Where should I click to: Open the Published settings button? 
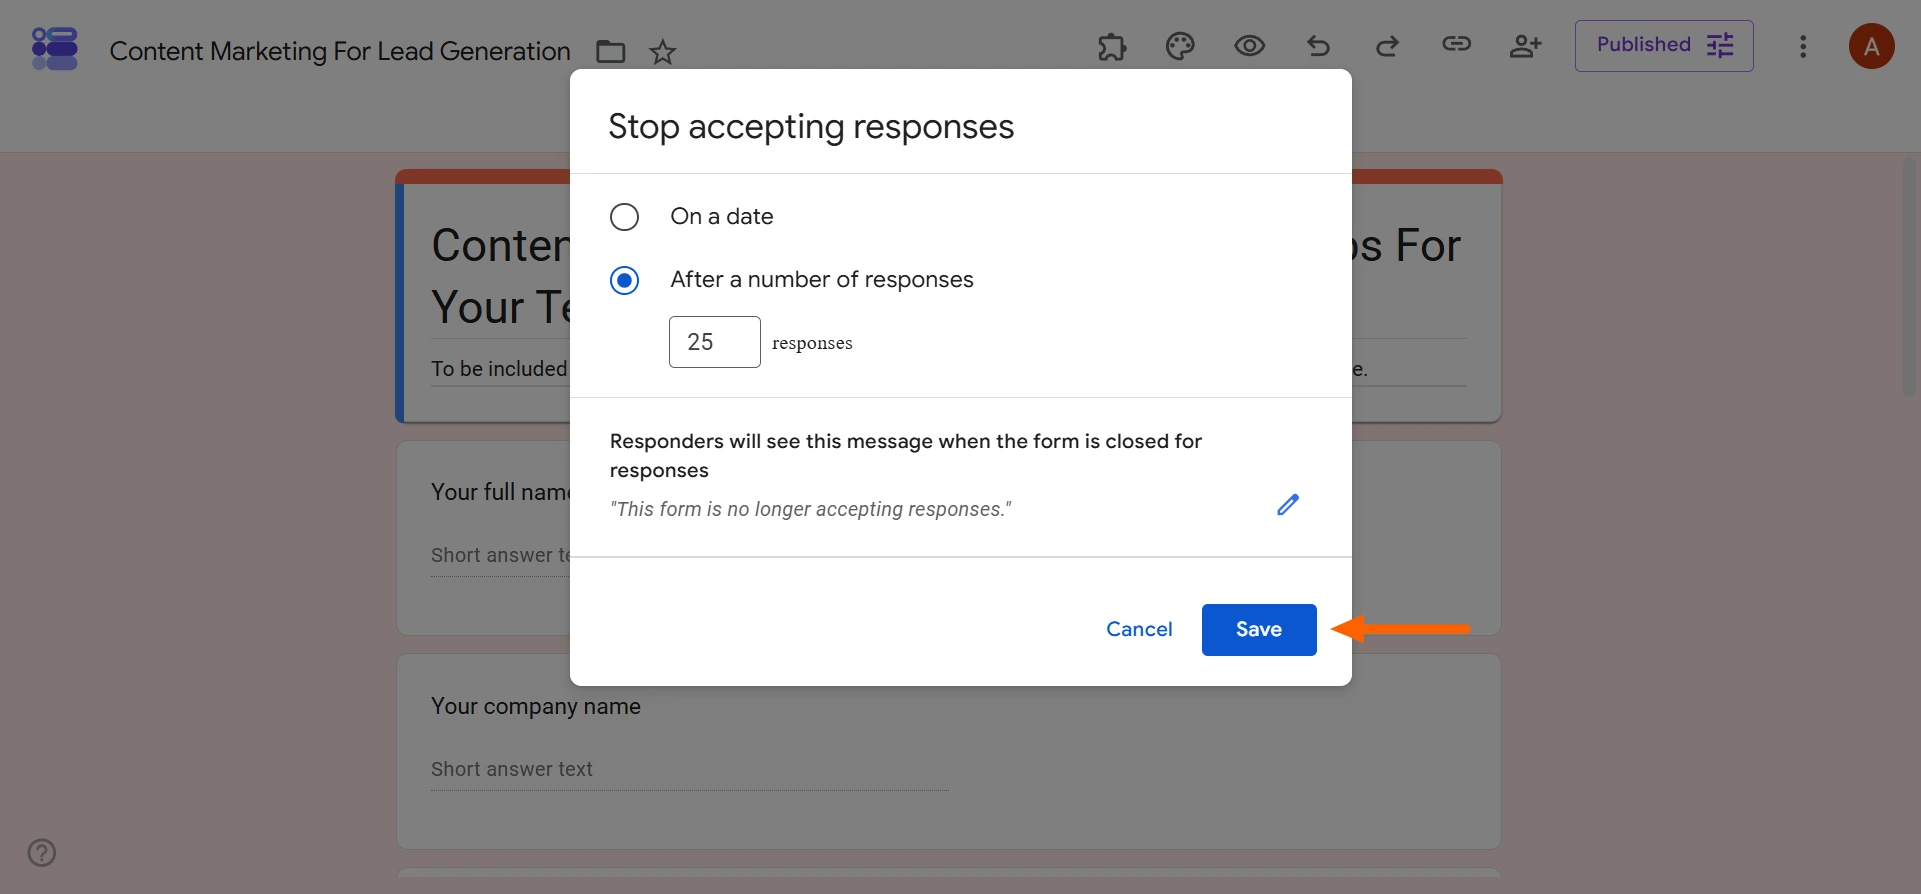pos(1664,46)
